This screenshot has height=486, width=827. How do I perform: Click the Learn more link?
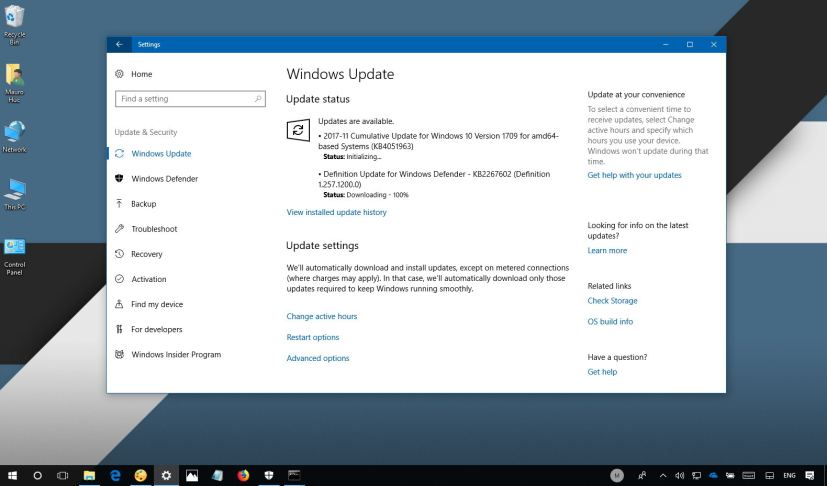607,250
